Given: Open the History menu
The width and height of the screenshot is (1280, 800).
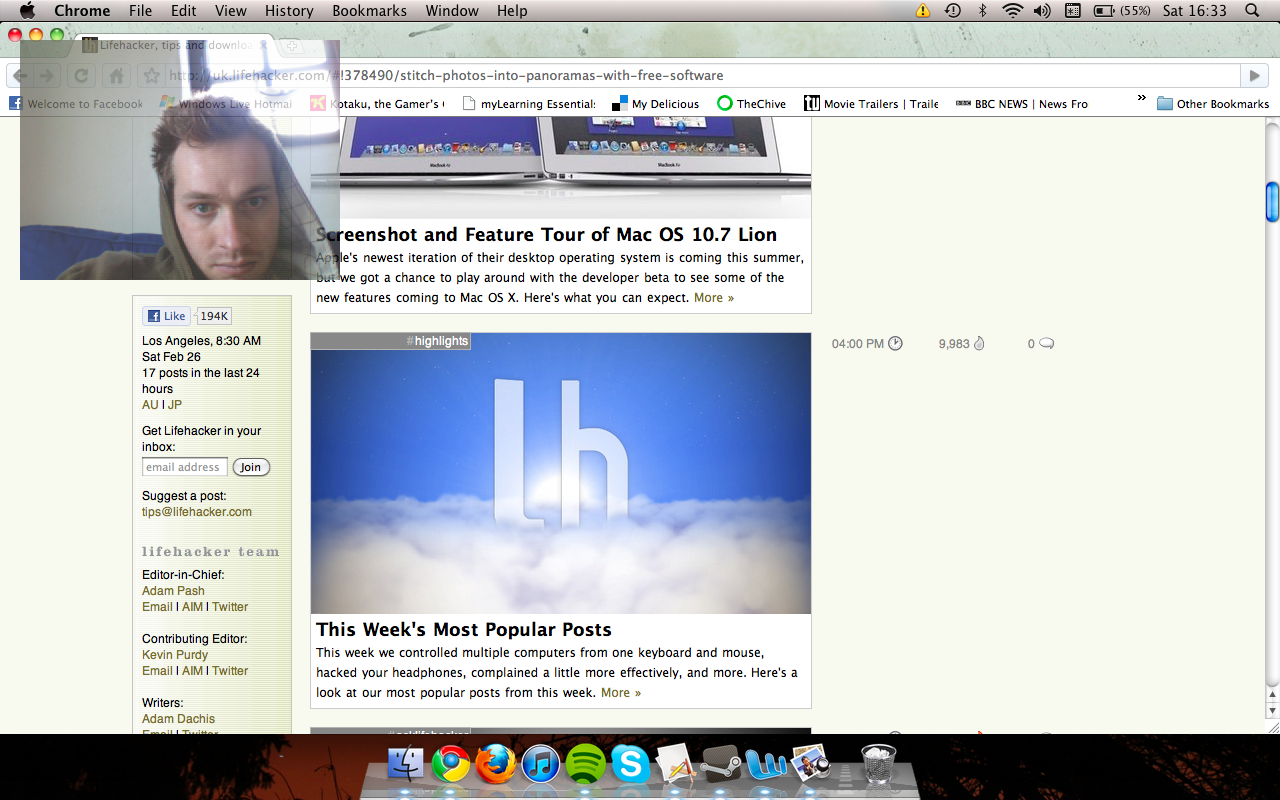Looking at the screenshot, I should point(289,11).
